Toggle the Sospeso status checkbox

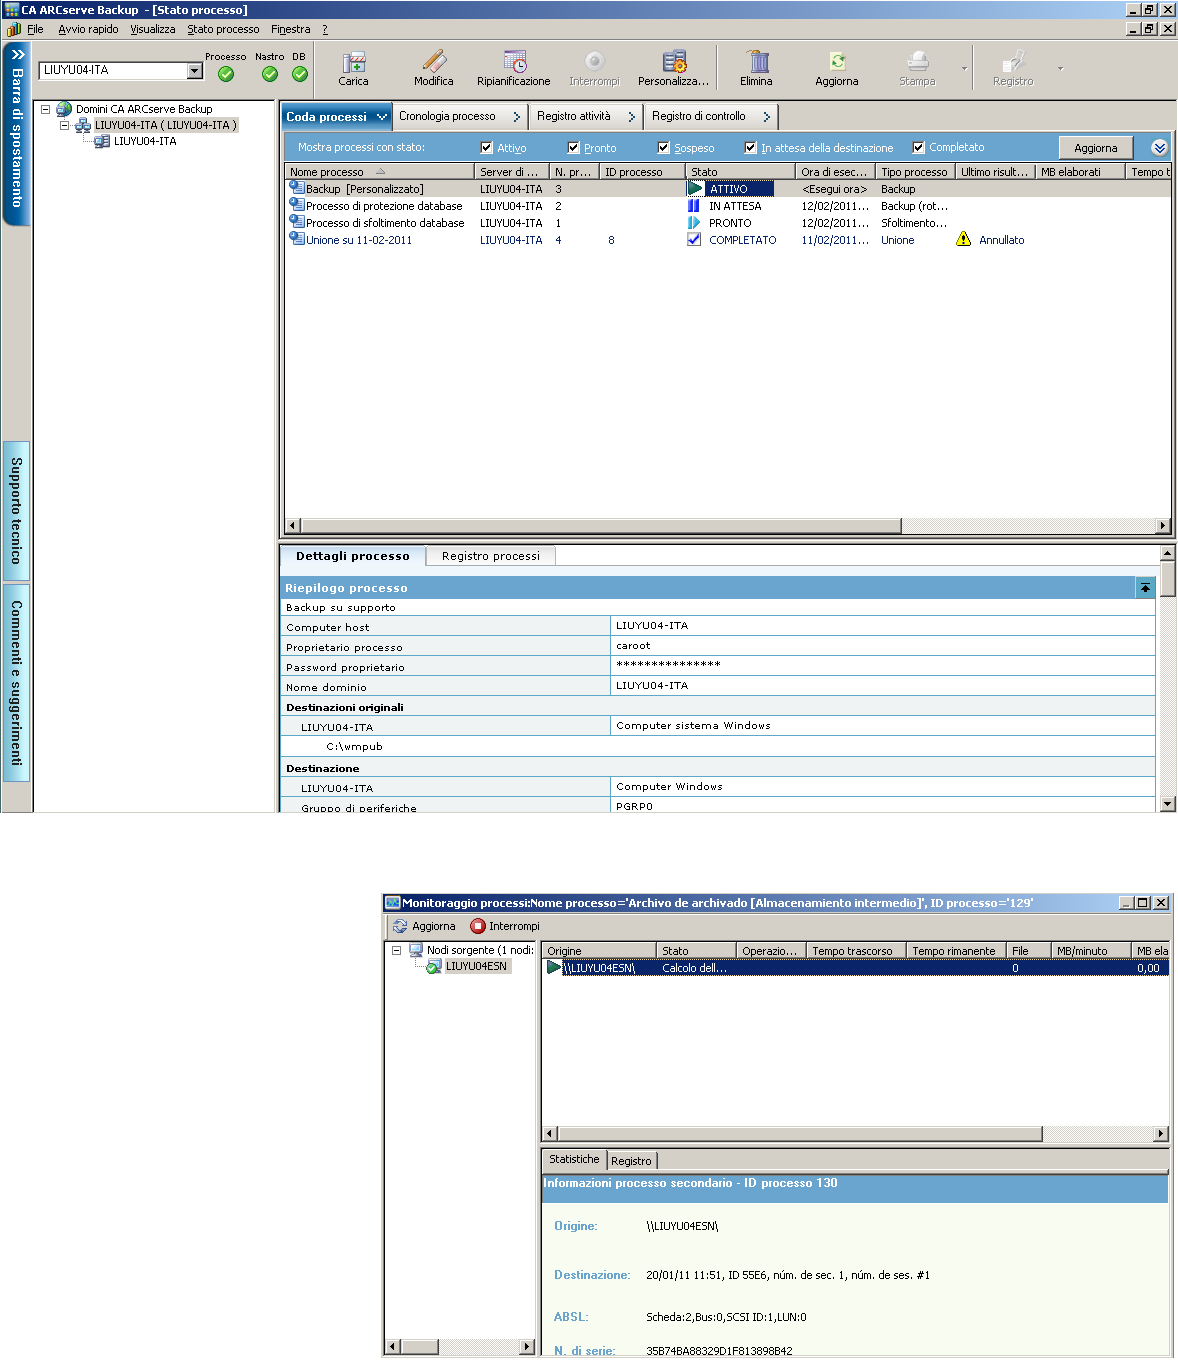(x=664, y=148)
